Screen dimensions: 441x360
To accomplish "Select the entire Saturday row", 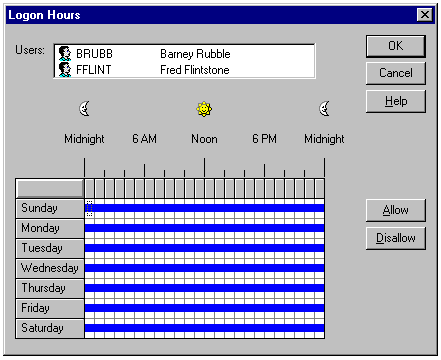I will (50, 329).
